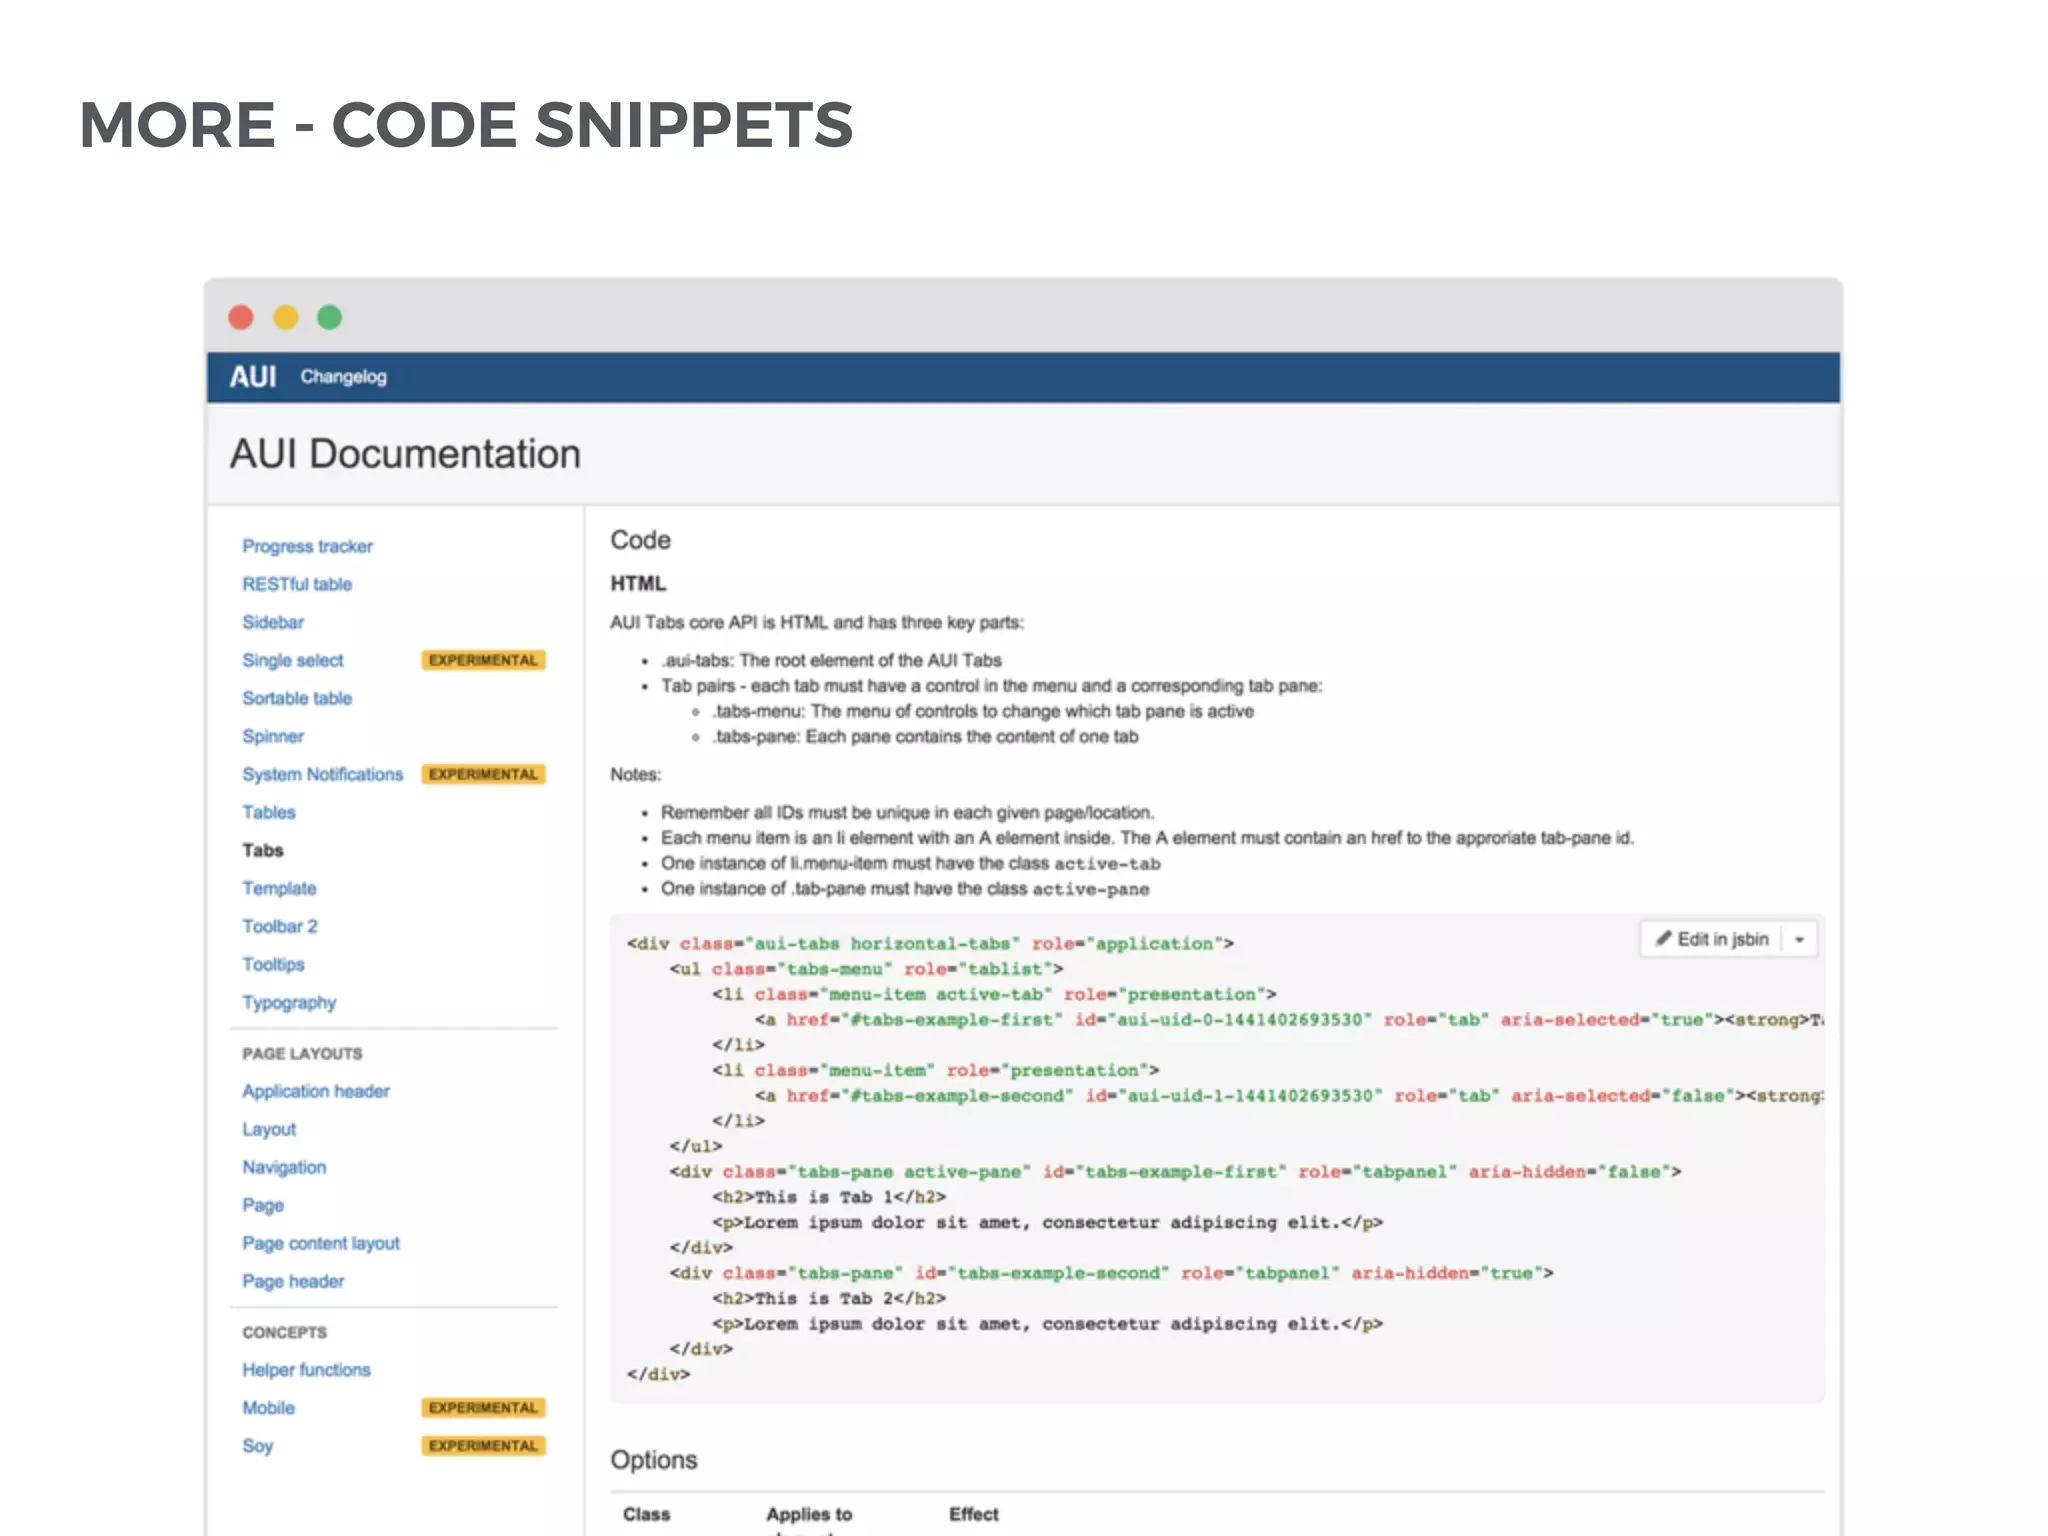Open the Navigation page link
The image size is (2048, 1536).
coord(284,1167)
